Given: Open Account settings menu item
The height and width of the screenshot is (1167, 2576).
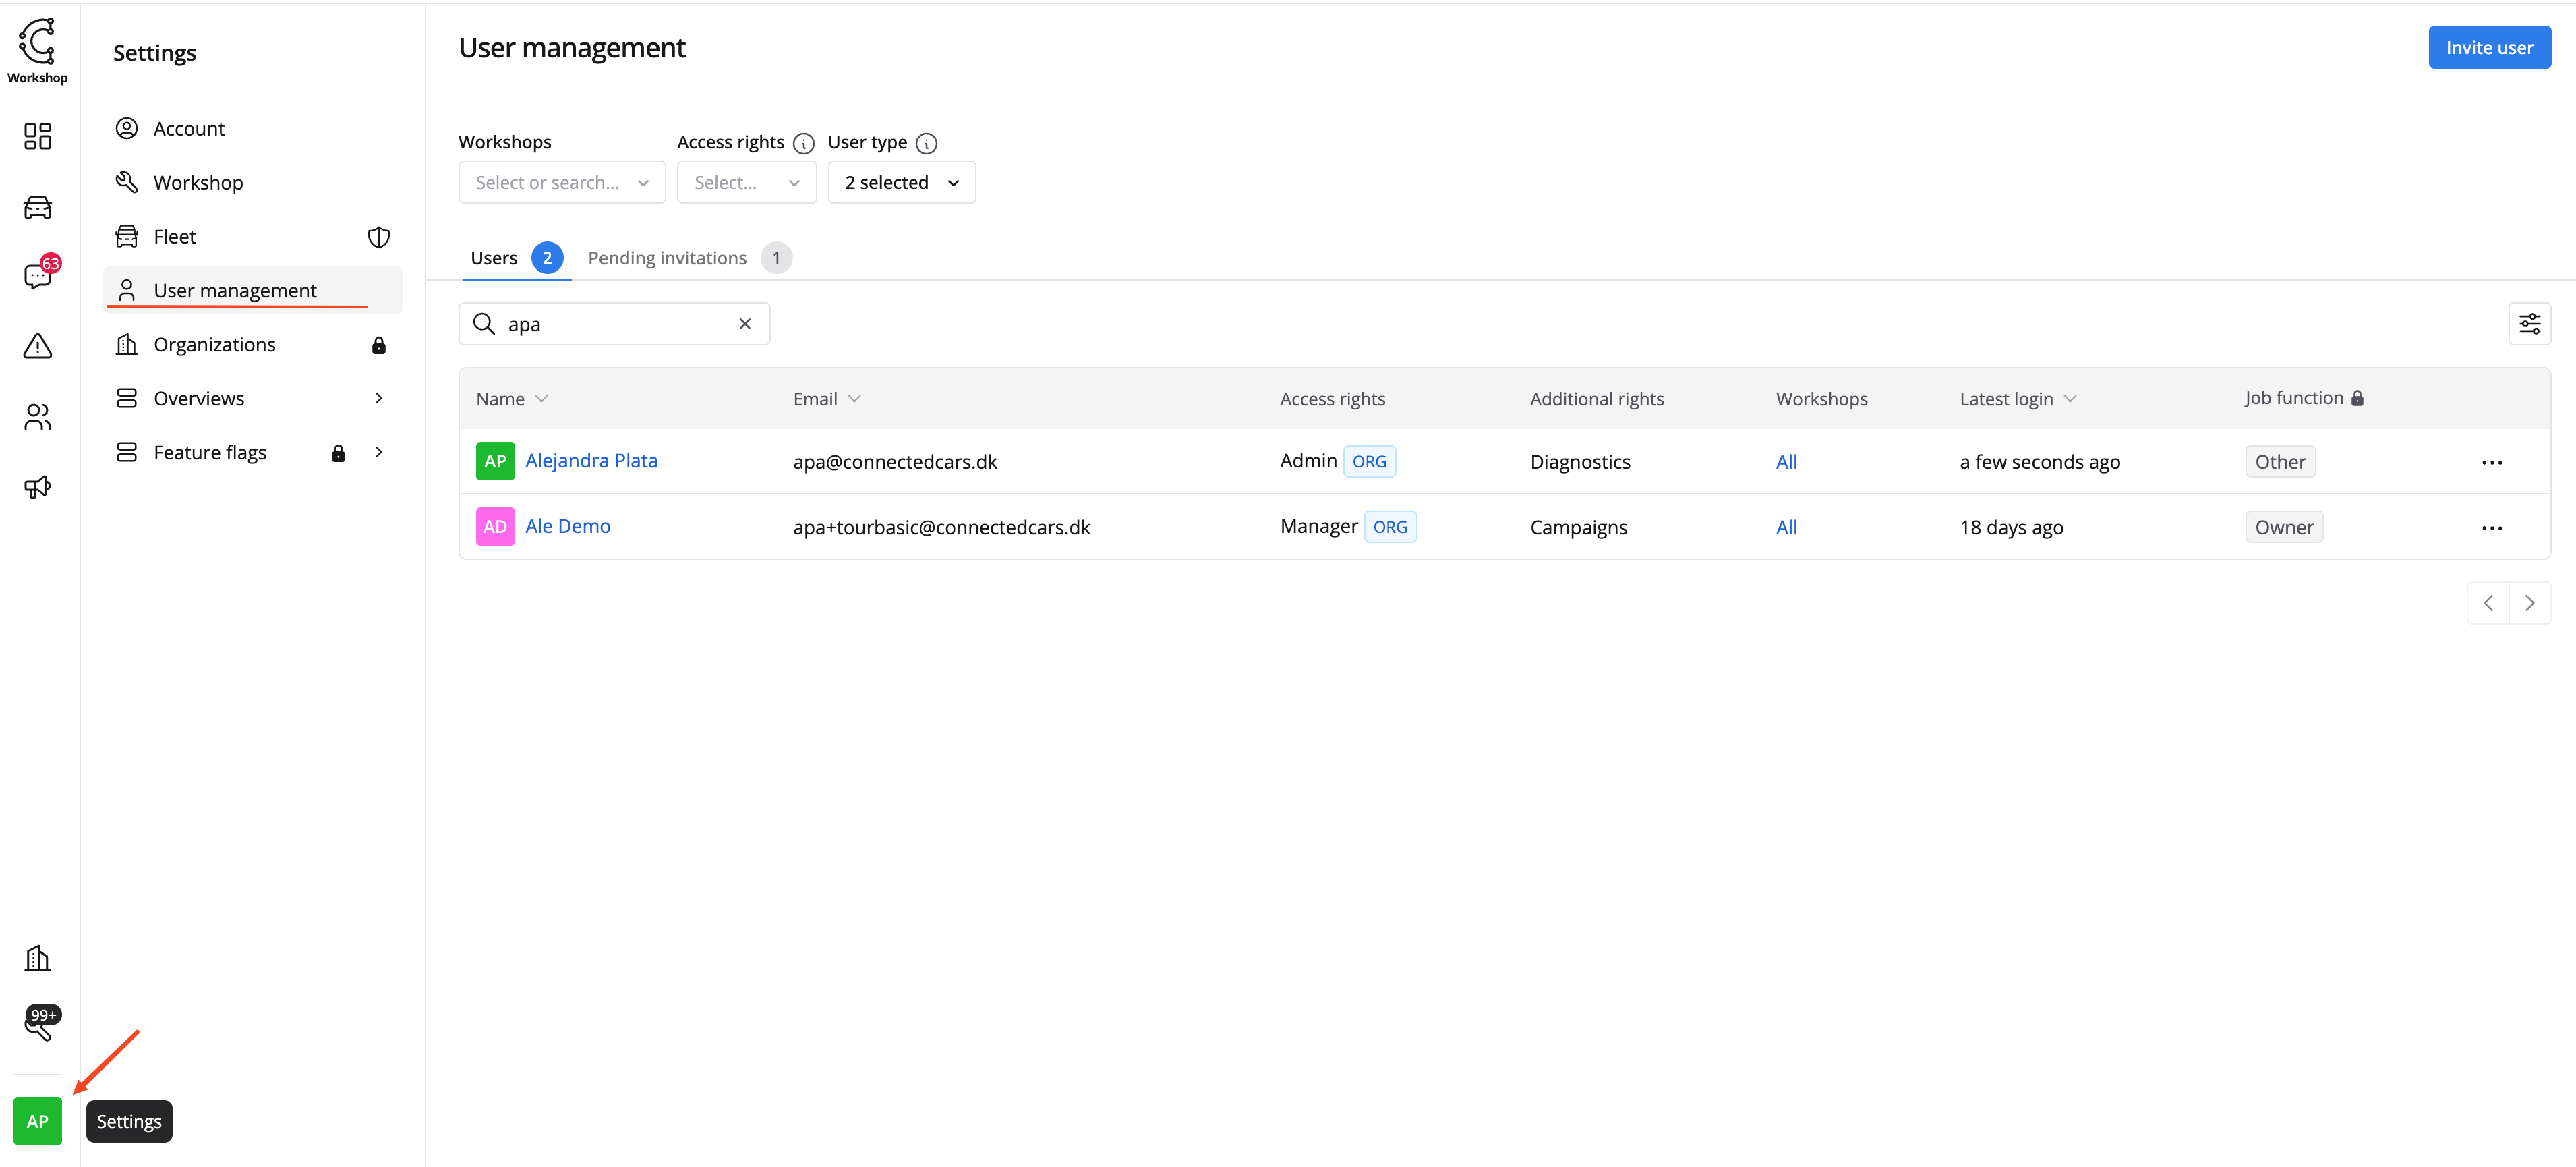Looking at the screenshot, I should point(189,129).
